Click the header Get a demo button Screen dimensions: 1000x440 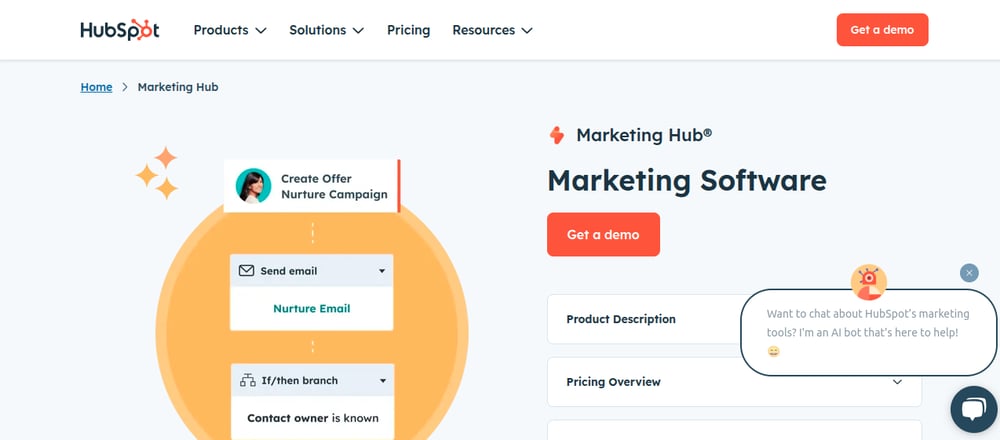[x=882, y=29]
